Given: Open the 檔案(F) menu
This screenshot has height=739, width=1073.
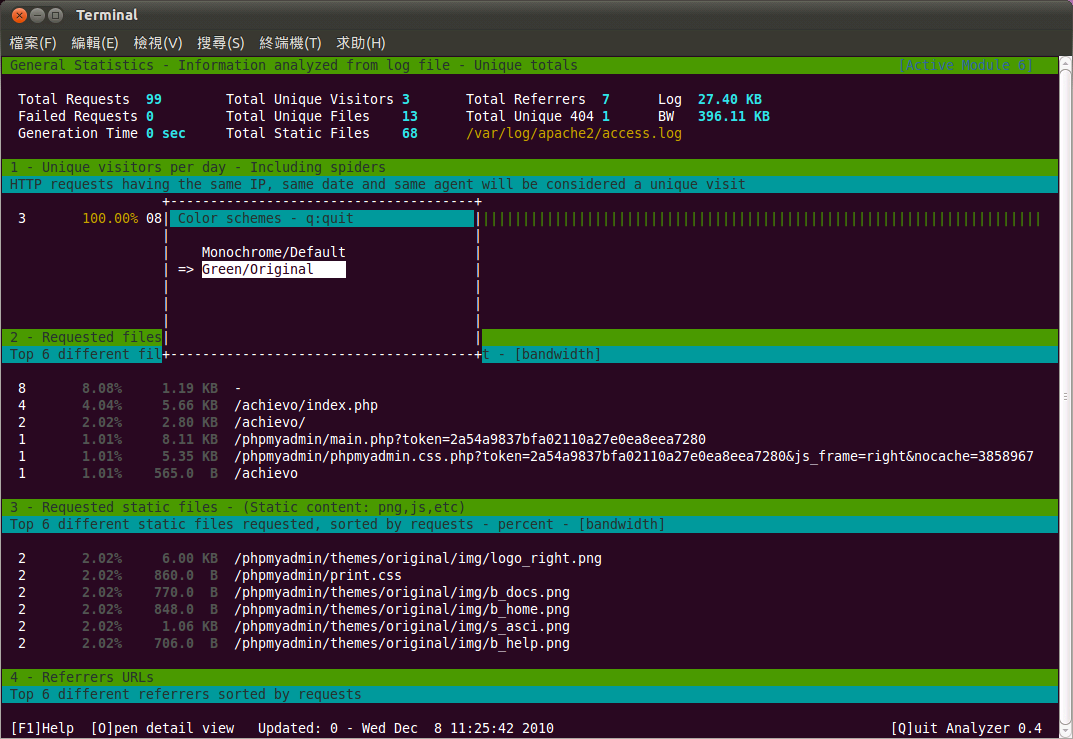Looking at the screenshot, I should [x=33, y=43].
